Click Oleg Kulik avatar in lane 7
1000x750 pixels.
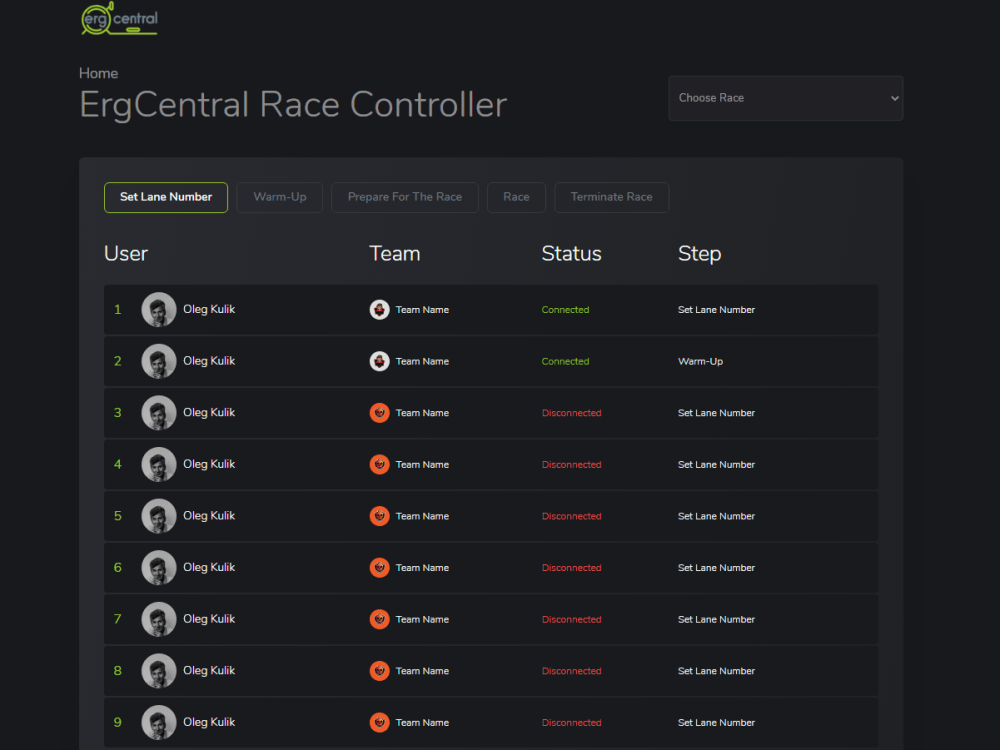point(159,619)
